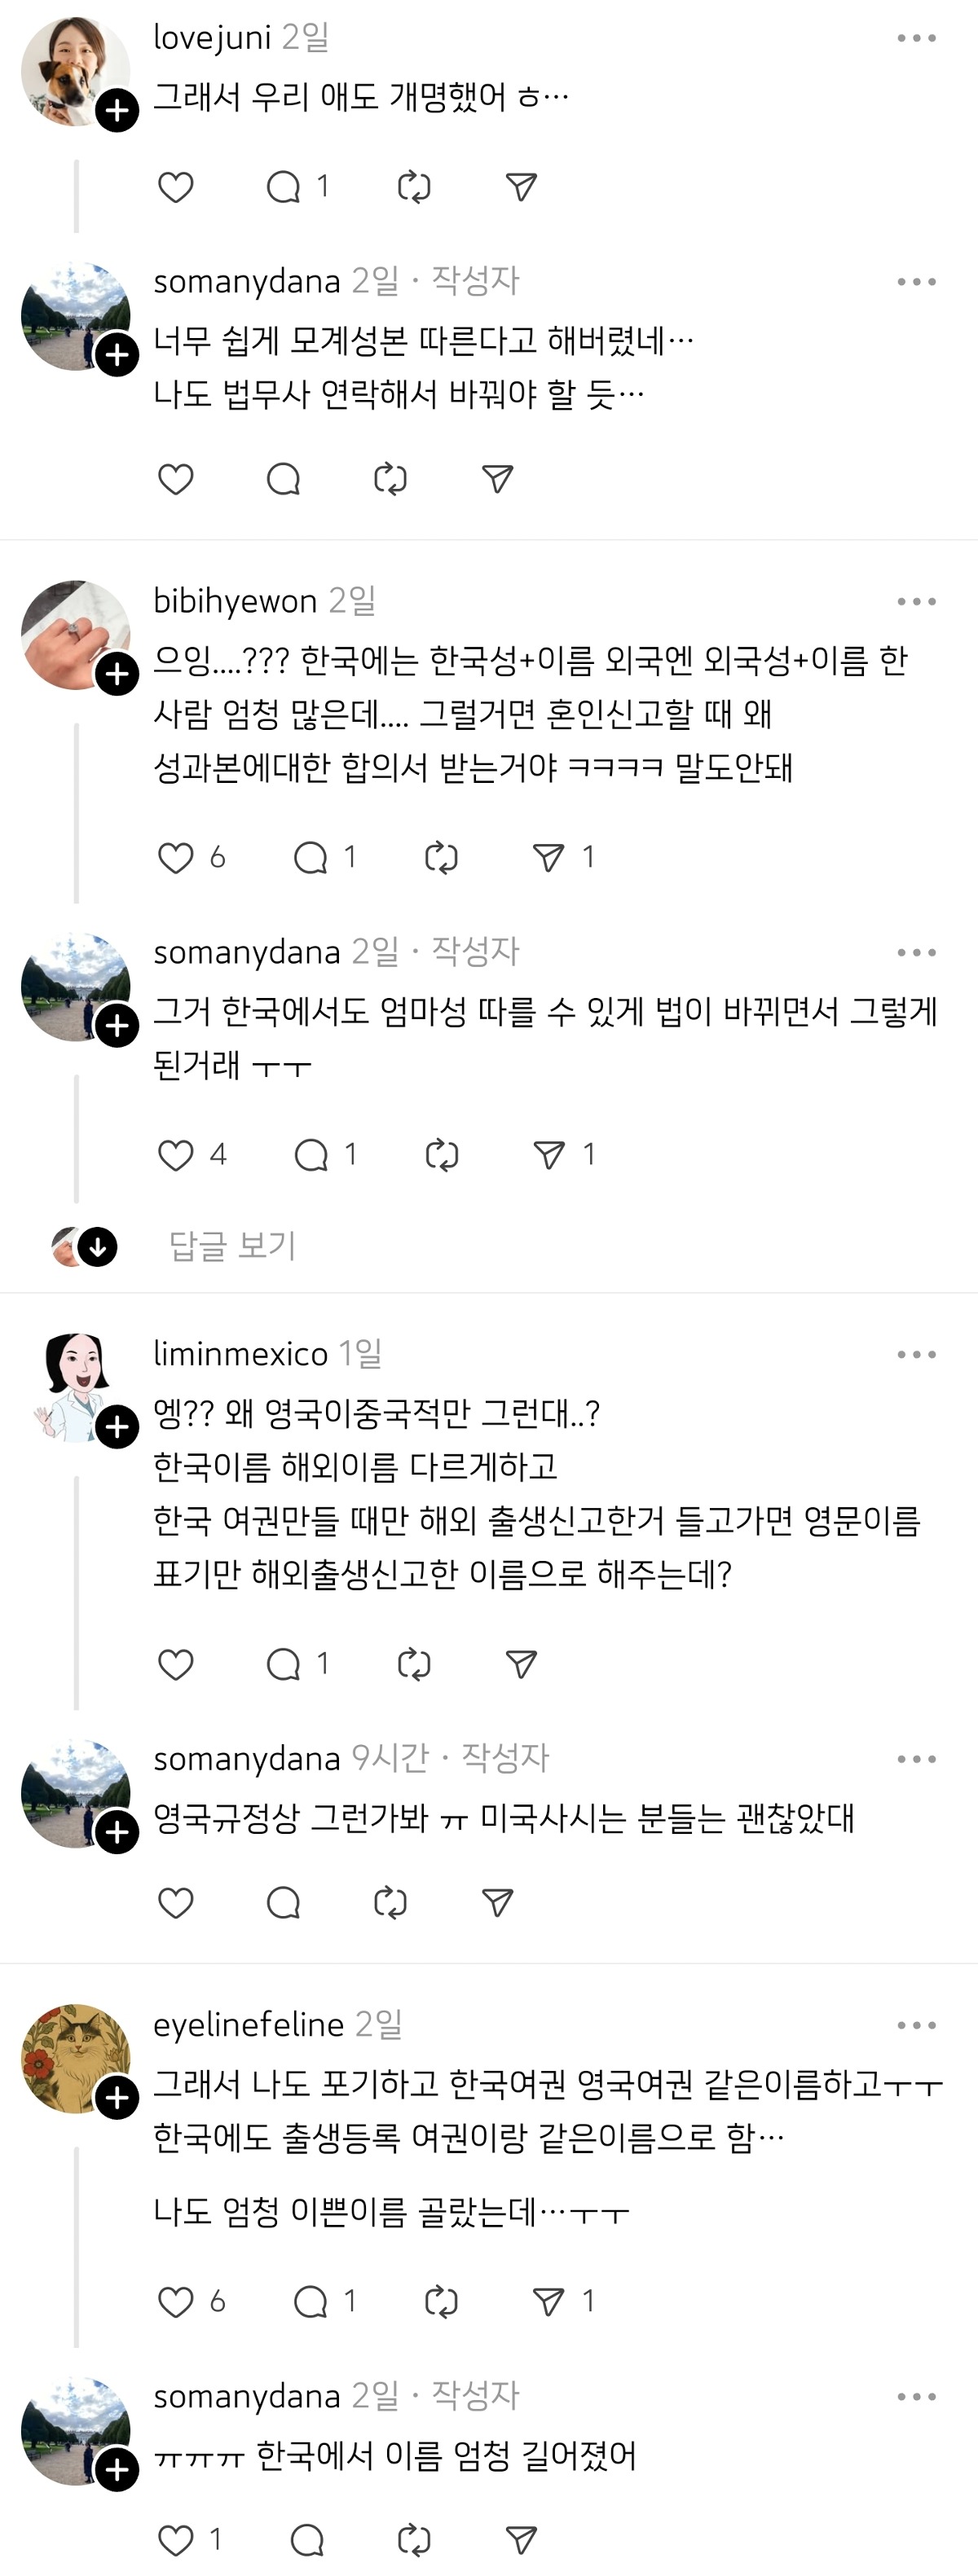Repost eyelinefeline's comment

441,2301
